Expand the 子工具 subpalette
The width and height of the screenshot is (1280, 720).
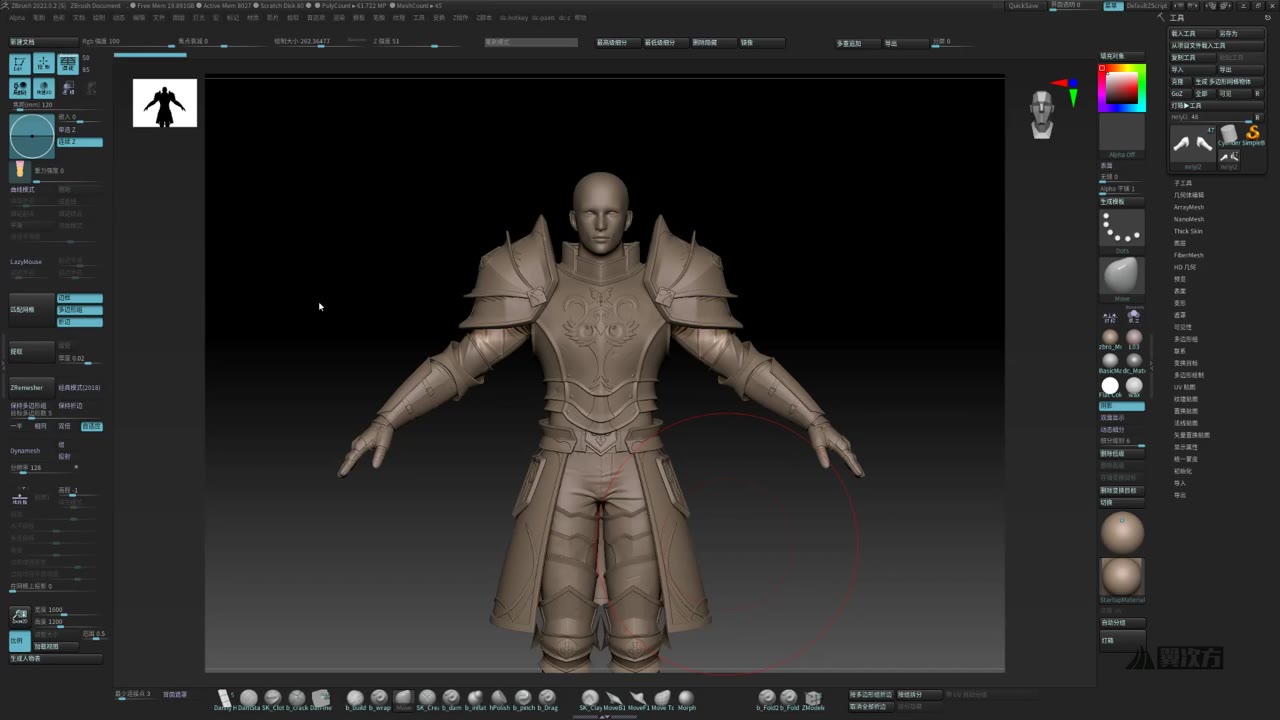(x=1183, y=183)
